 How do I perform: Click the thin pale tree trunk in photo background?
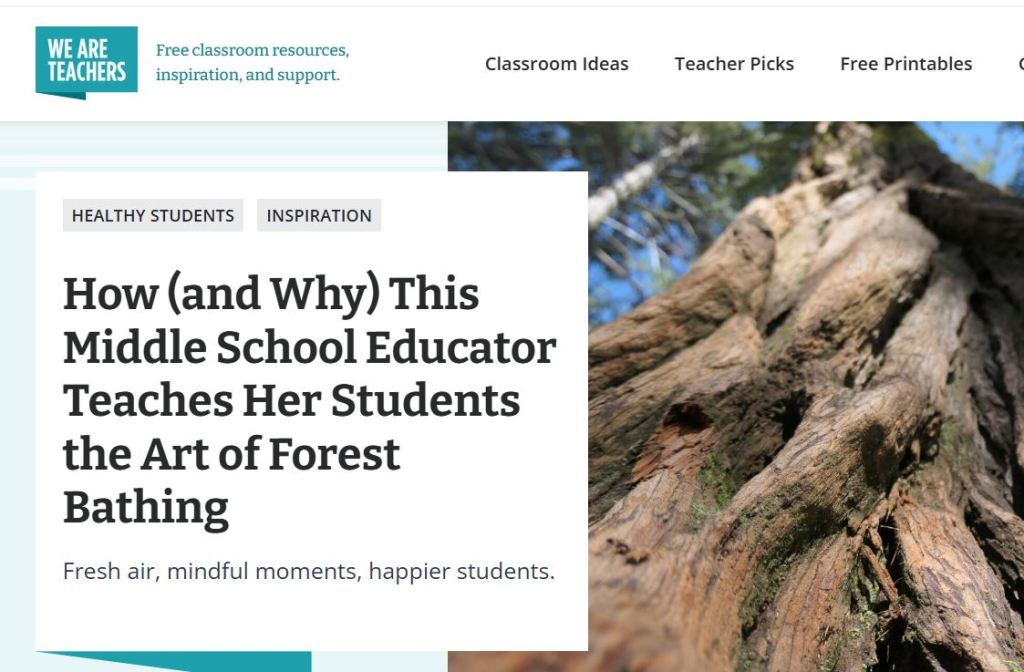[643, 177]
